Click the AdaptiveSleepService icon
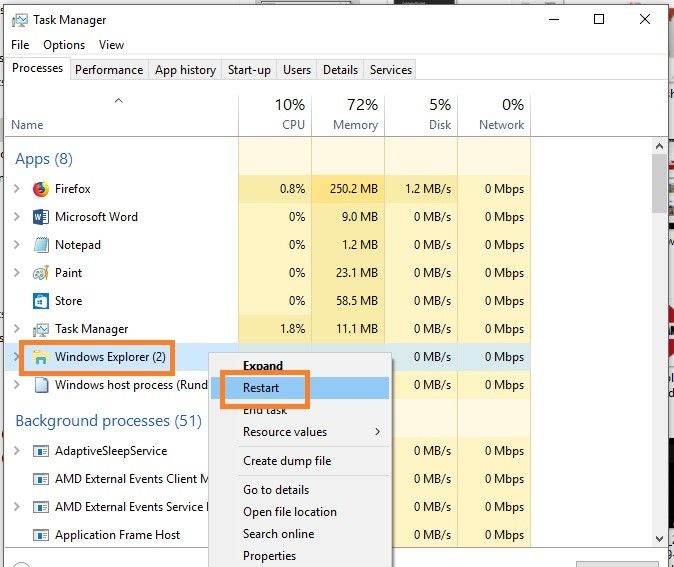This screenshot has height=567, width=674. [41, 451]
